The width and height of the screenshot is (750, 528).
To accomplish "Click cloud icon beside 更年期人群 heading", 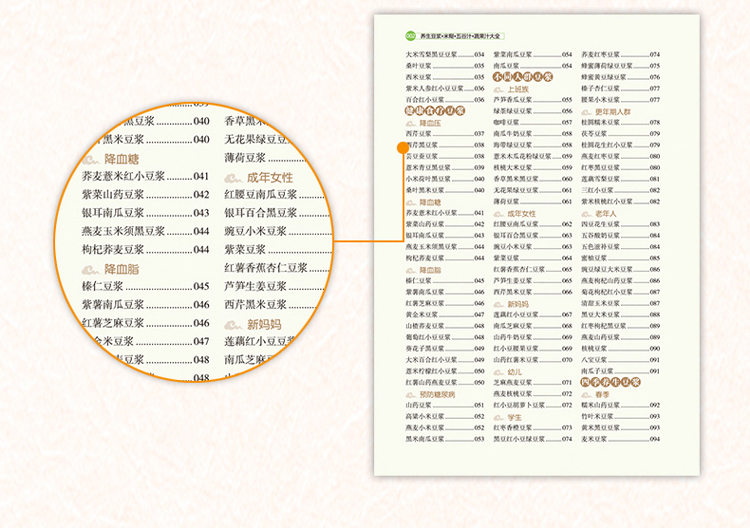I will point(586,112).
